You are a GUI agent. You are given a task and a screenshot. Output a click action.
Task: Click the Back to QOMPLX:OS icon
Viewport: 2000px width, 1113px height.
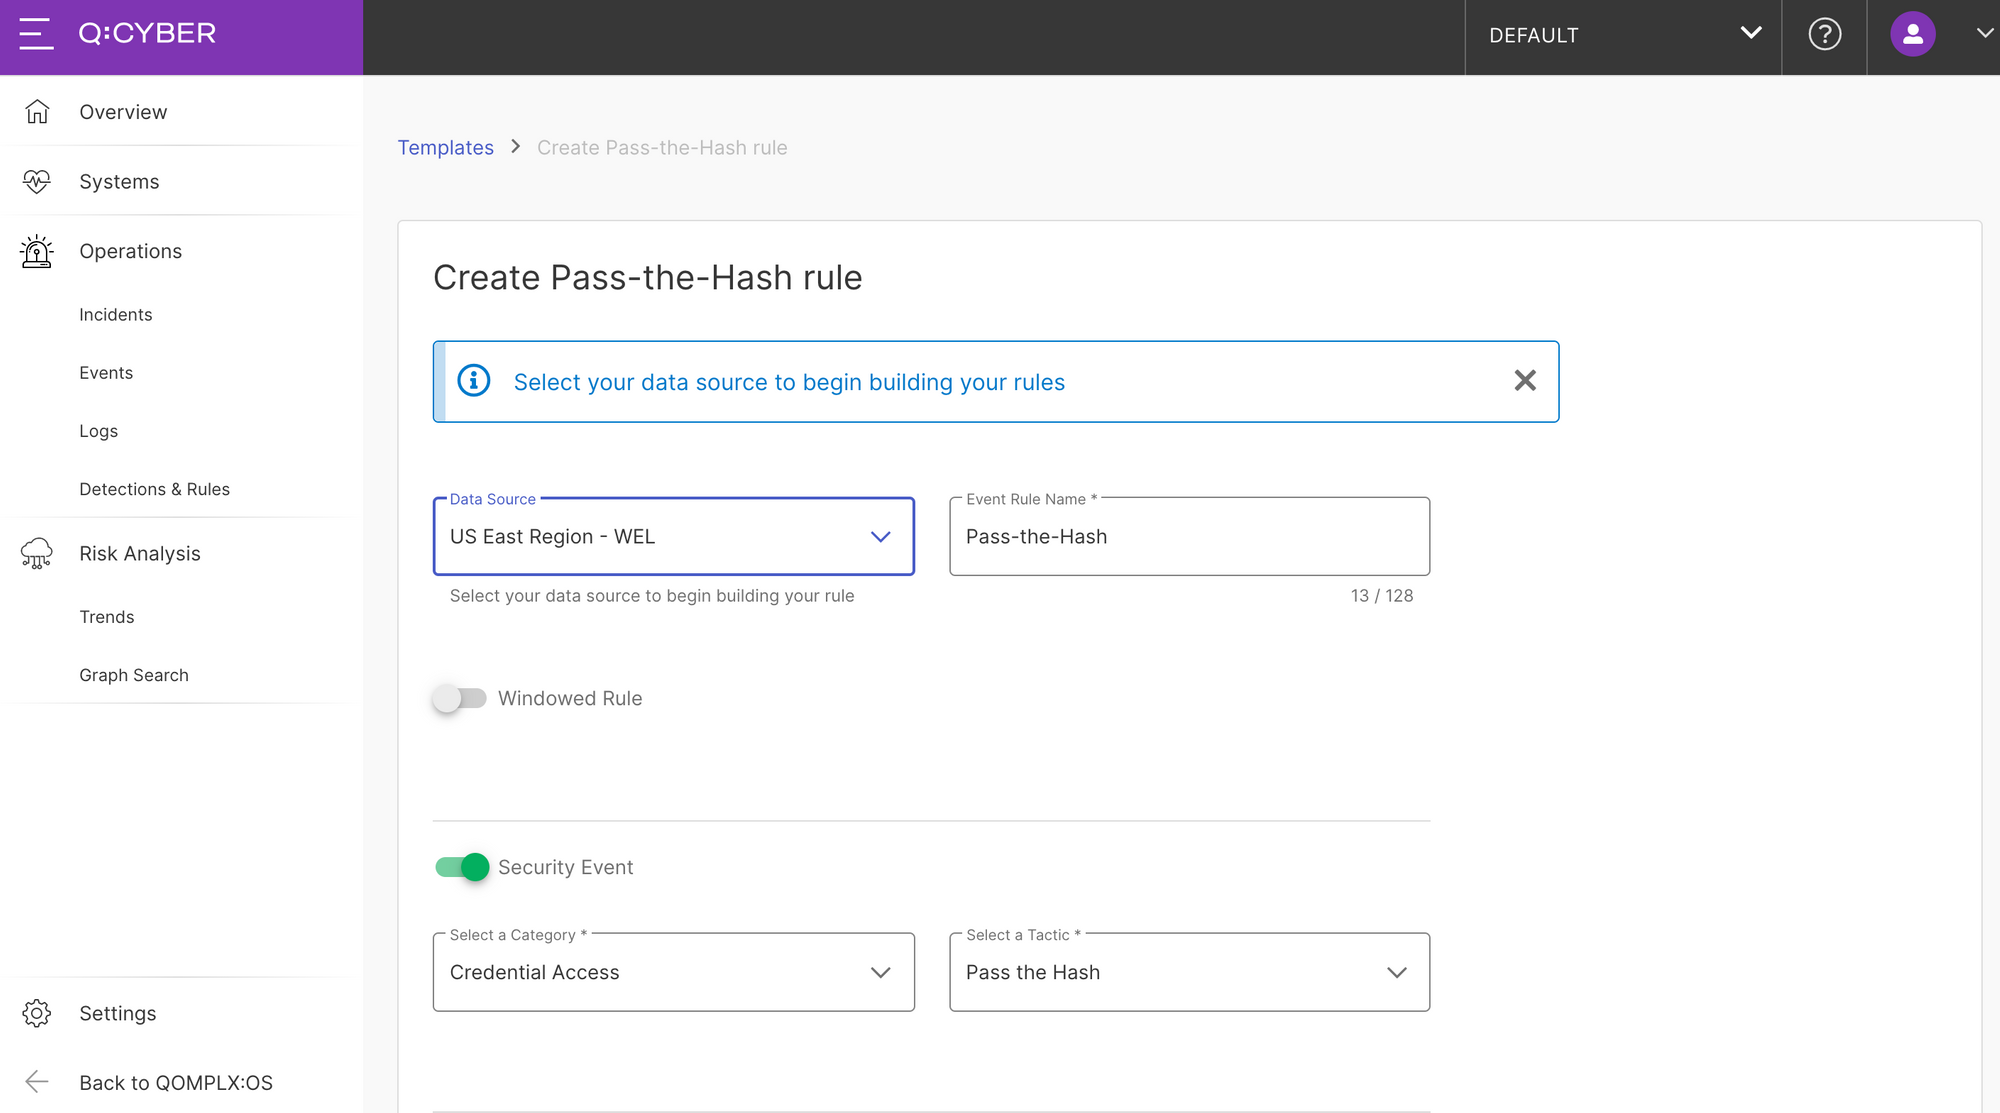pos(37,1081)
